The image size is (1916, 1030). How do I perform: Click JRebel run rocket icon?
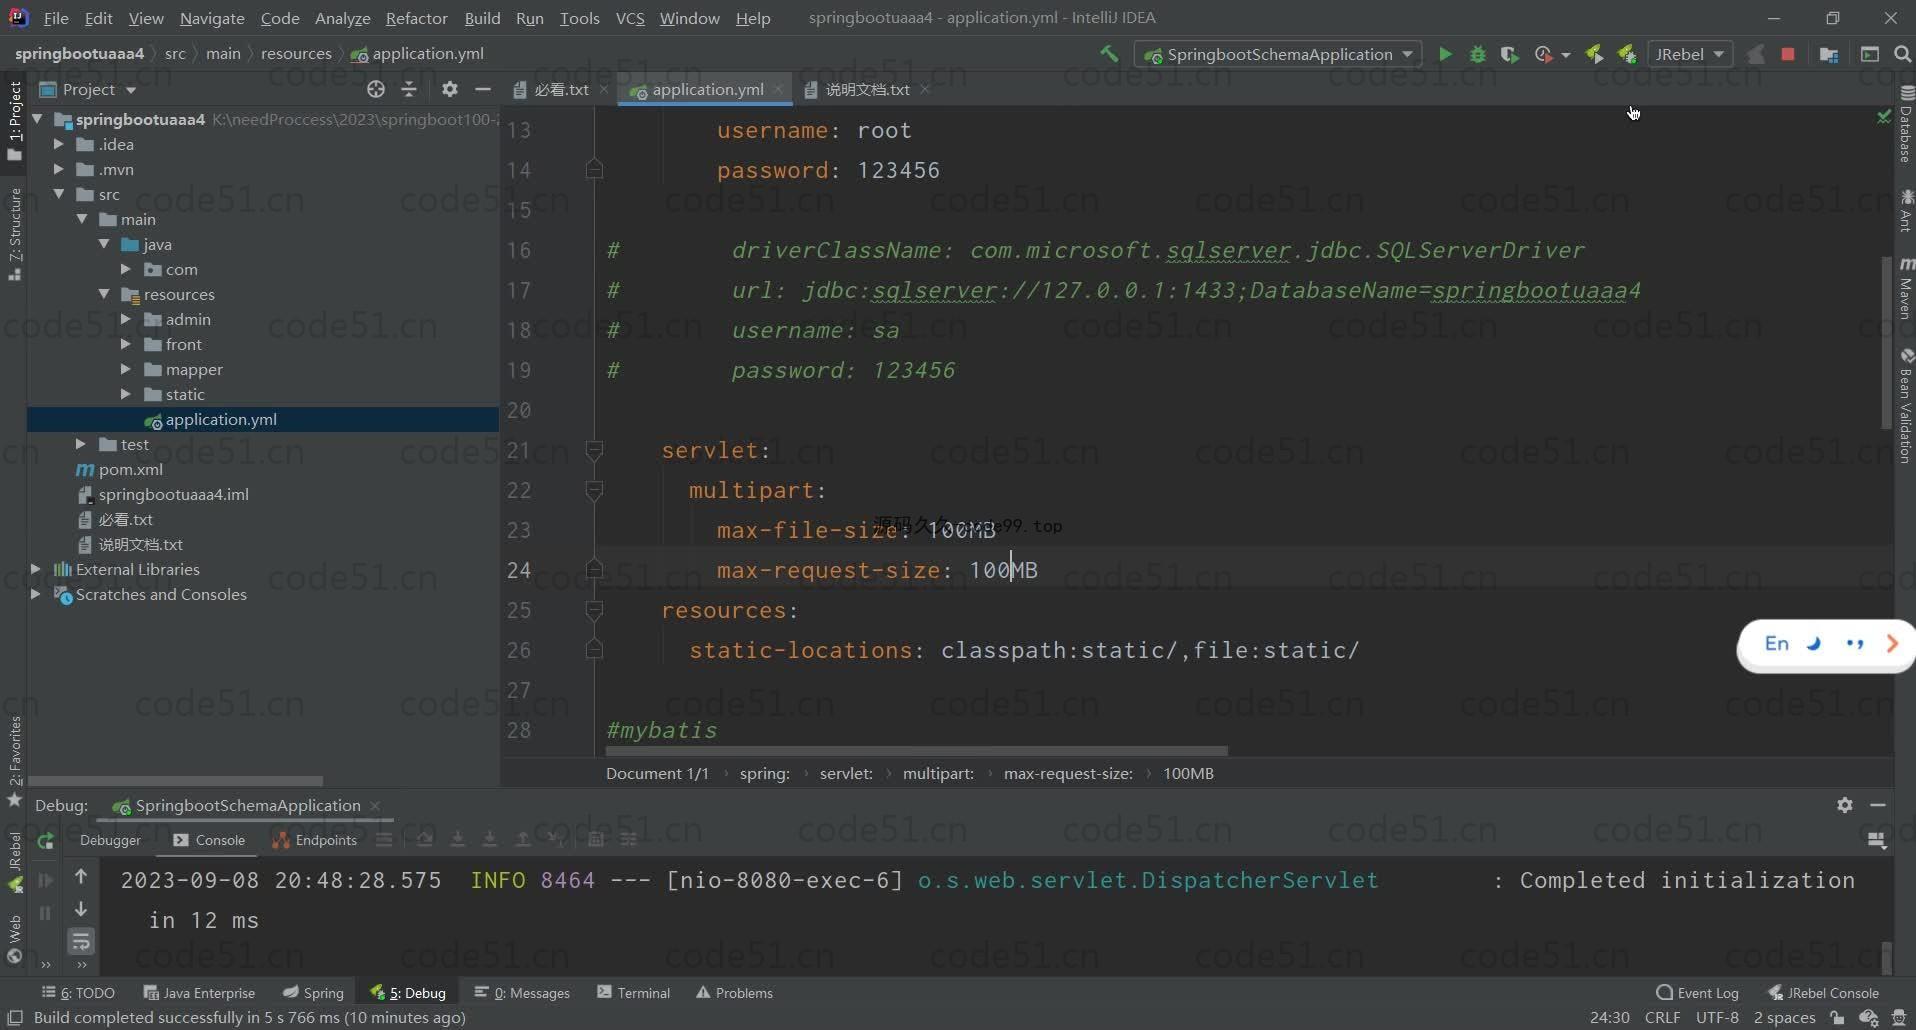[1595, 54]
